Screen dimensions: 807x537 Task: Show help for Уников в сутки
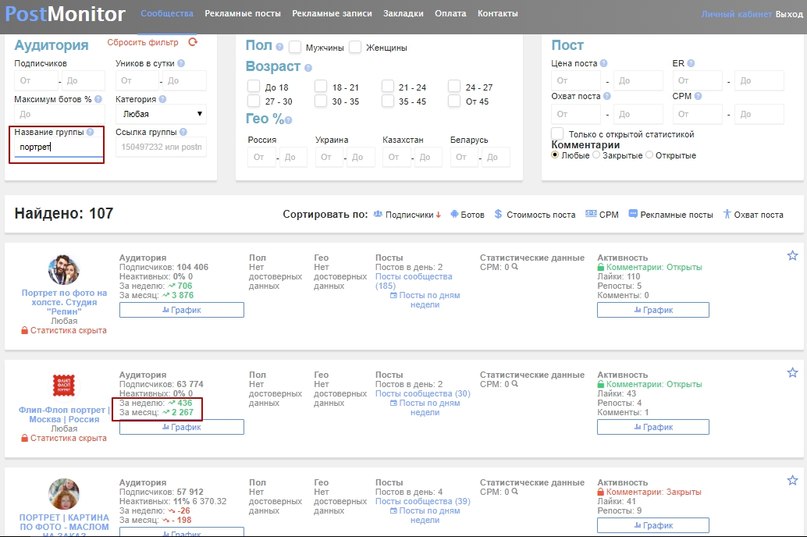[x=181, y=63]
